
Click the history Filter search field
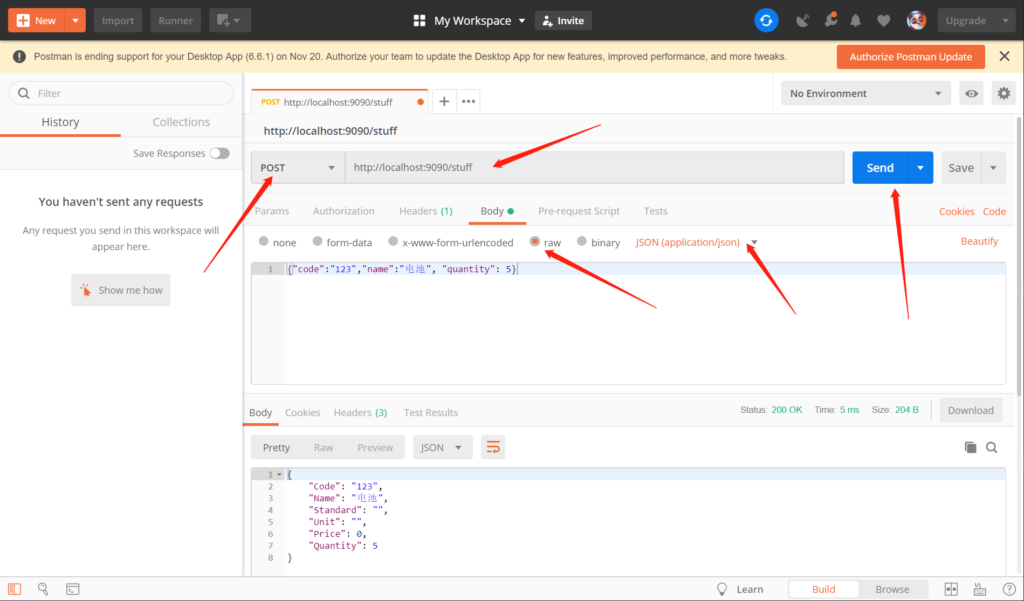coord(121,93)
